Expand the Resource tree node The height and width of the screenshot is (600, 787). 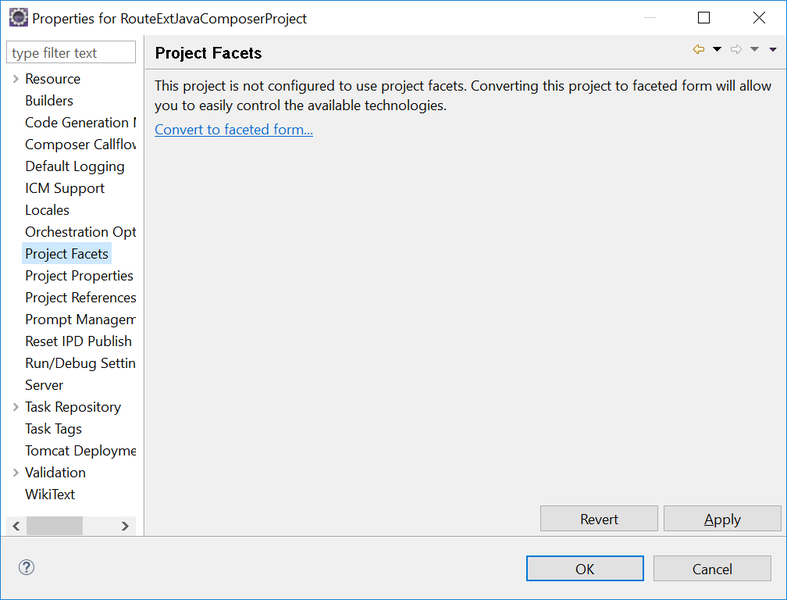[16, 79]
